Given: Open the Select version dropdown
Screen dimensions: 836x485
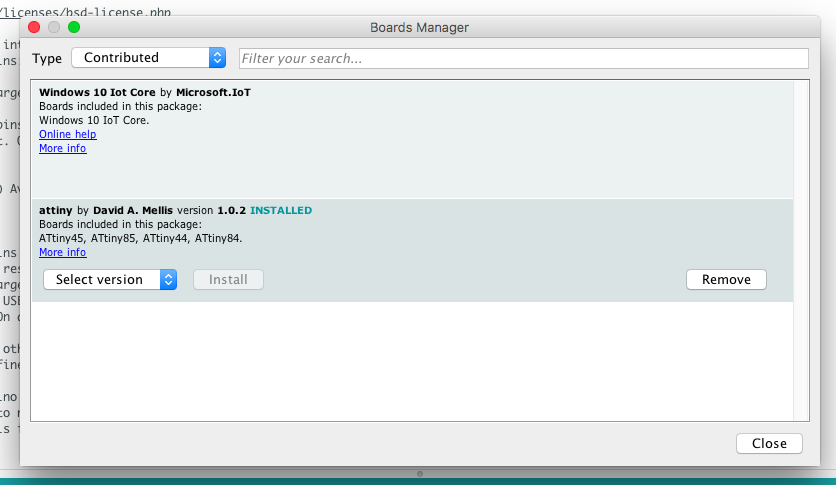Looking at the screenshot, I should [110, 280].
